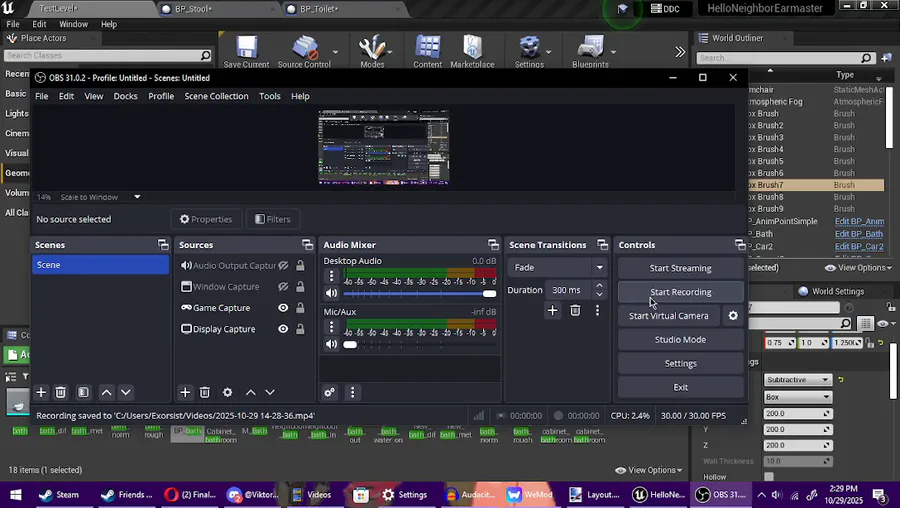Open Edit BP_Bath link in outliner

coord(859,234)
